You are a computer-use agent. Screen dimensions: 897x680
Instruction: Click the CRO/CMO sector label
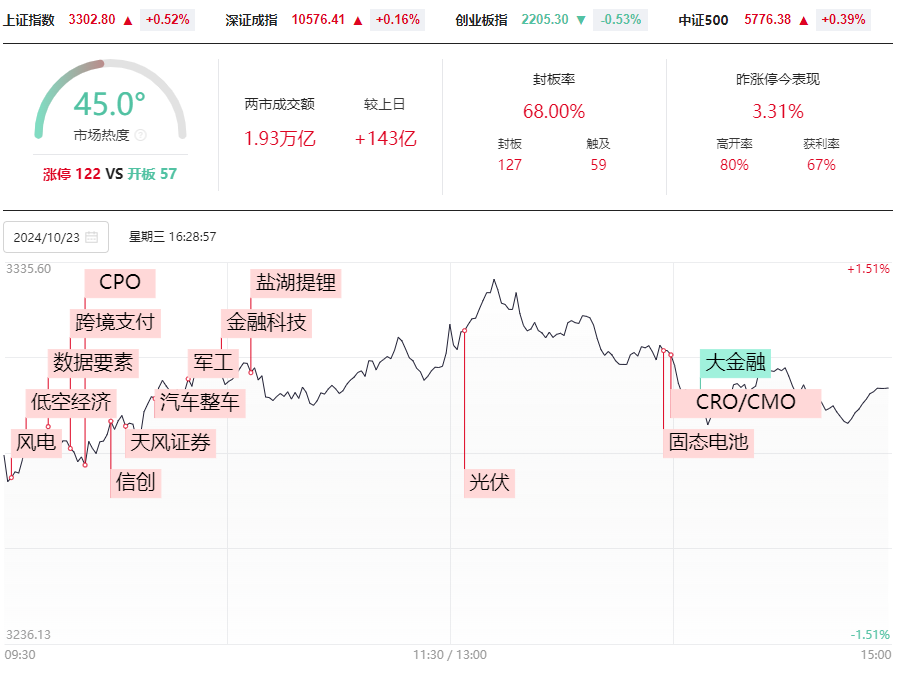click(x=745, y=402)
